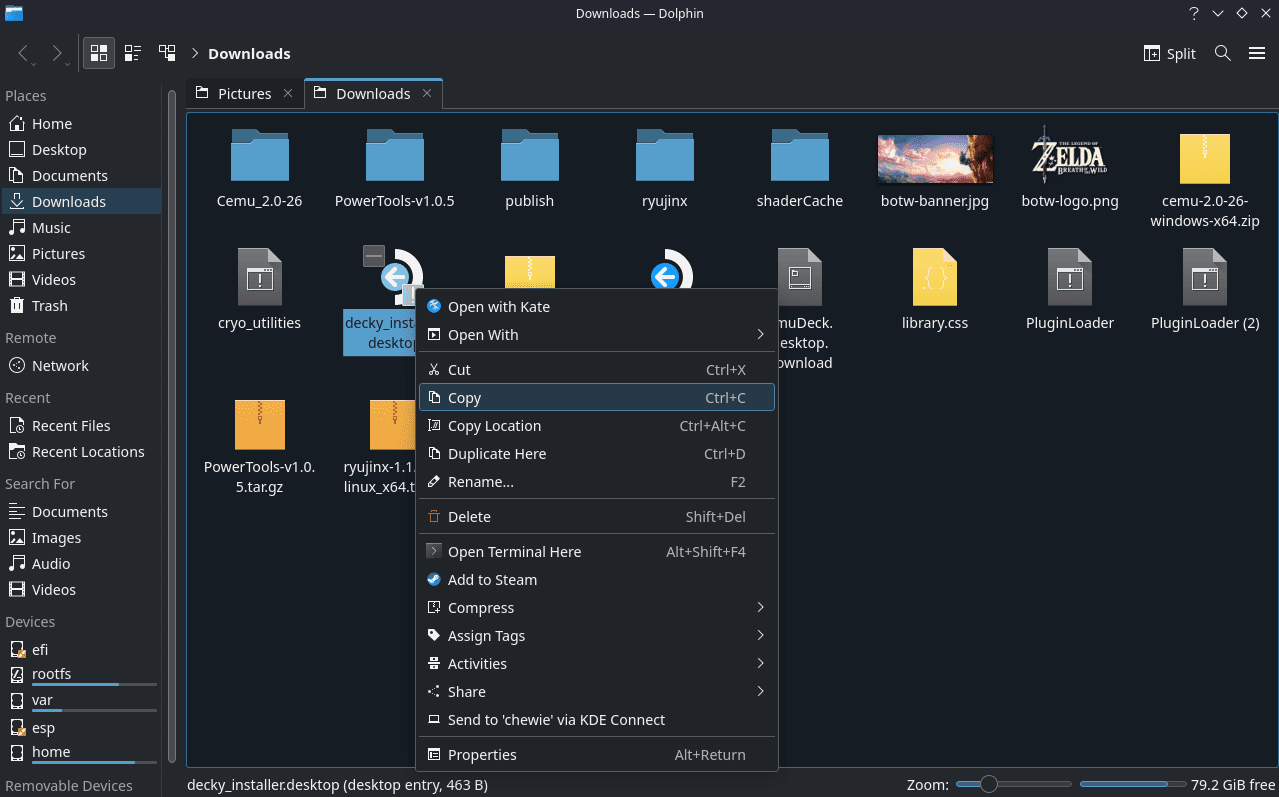Open the hamburger menu
1279x797 pixels.
click(1257, 53)
